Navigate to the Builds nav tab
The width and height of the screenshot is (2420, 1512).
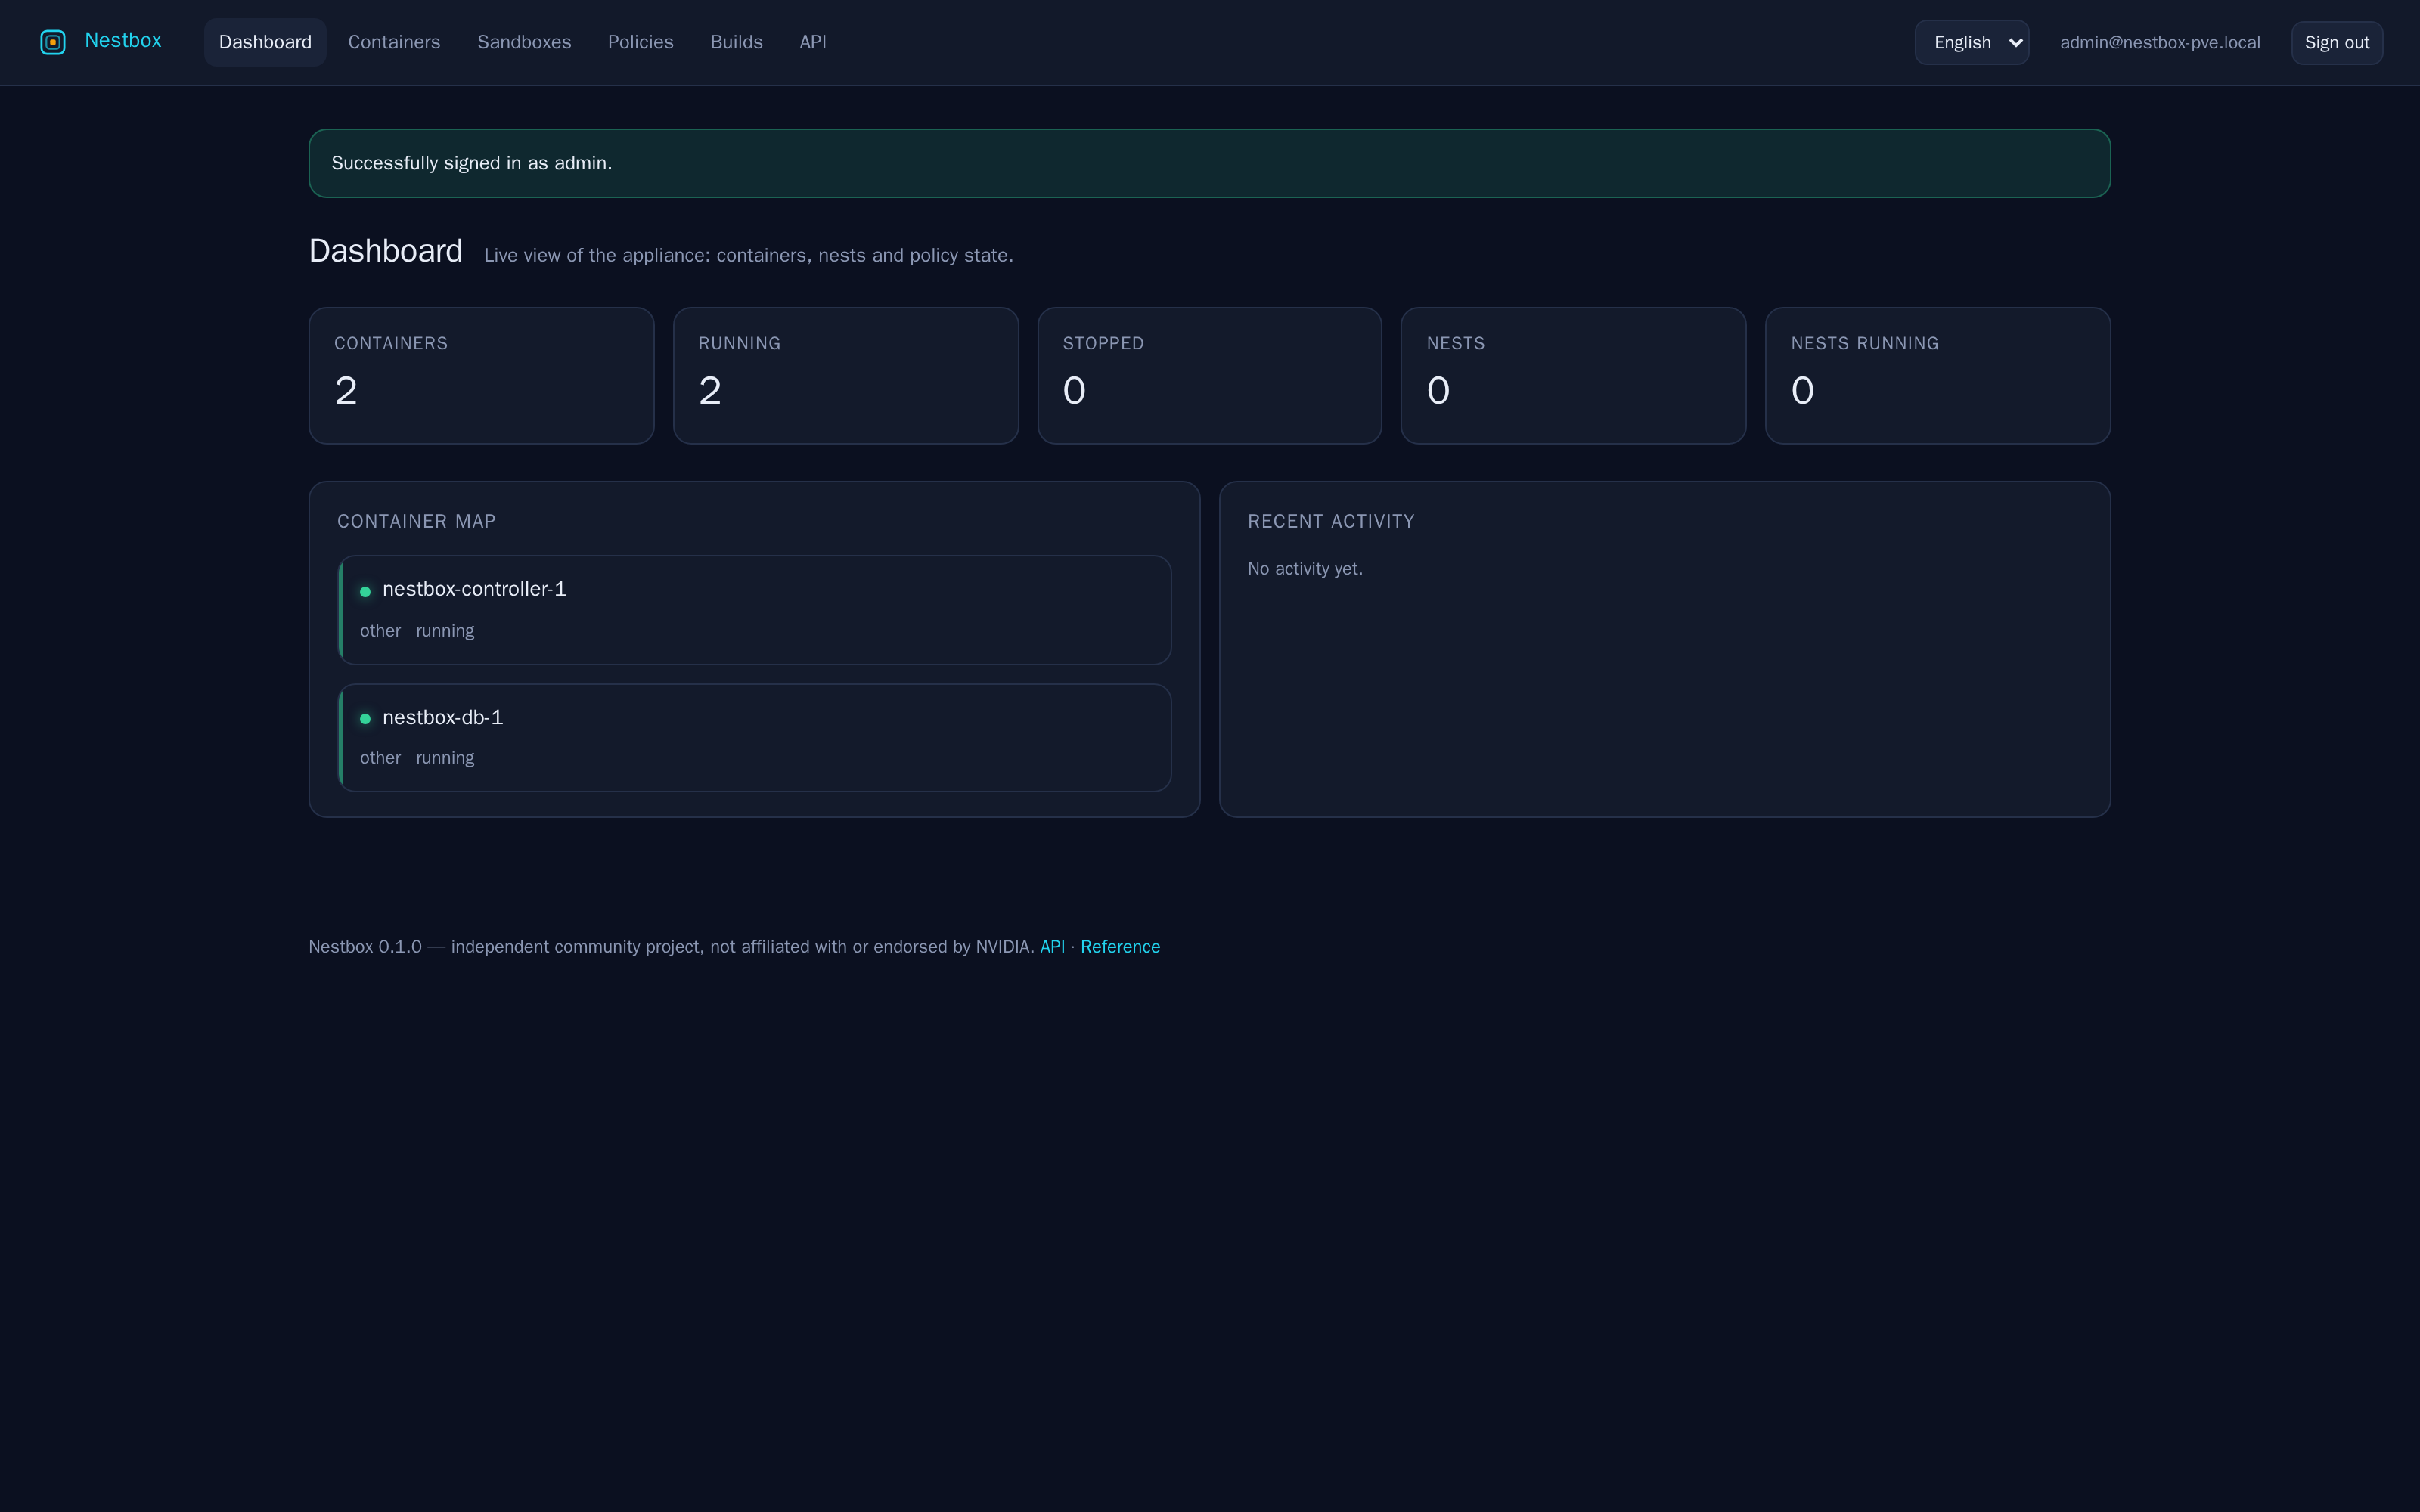pos(737,42)
